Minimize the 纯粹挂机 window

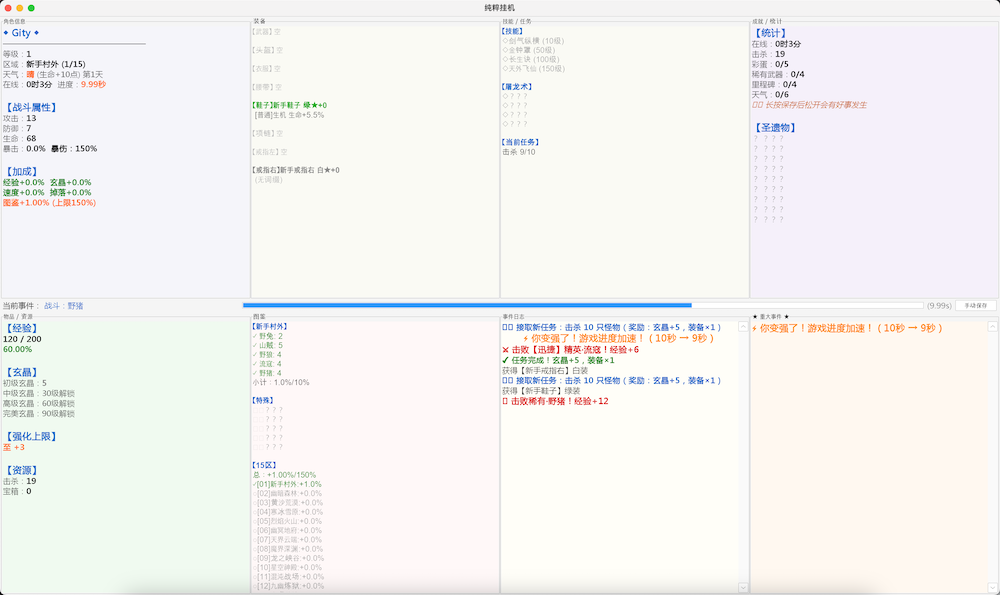(20, 8)
